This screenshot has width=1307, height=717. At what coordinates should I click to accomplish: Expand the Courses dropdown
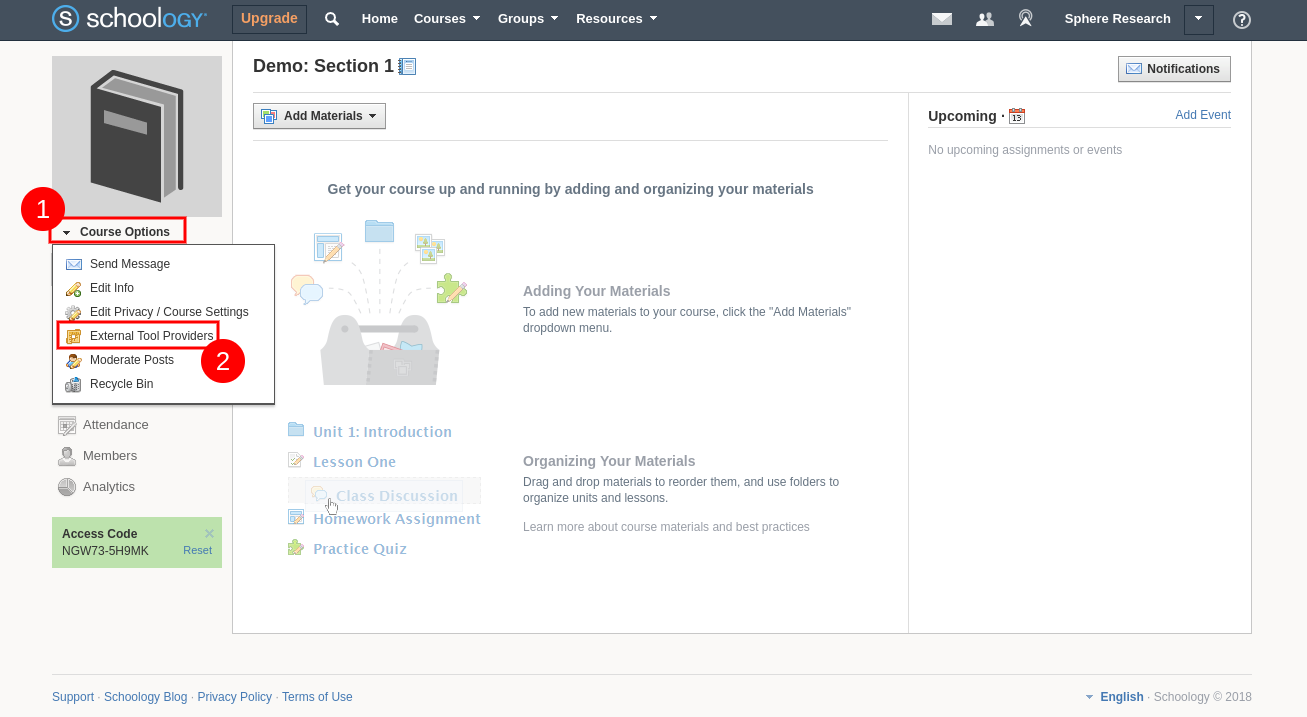[447, 19]
